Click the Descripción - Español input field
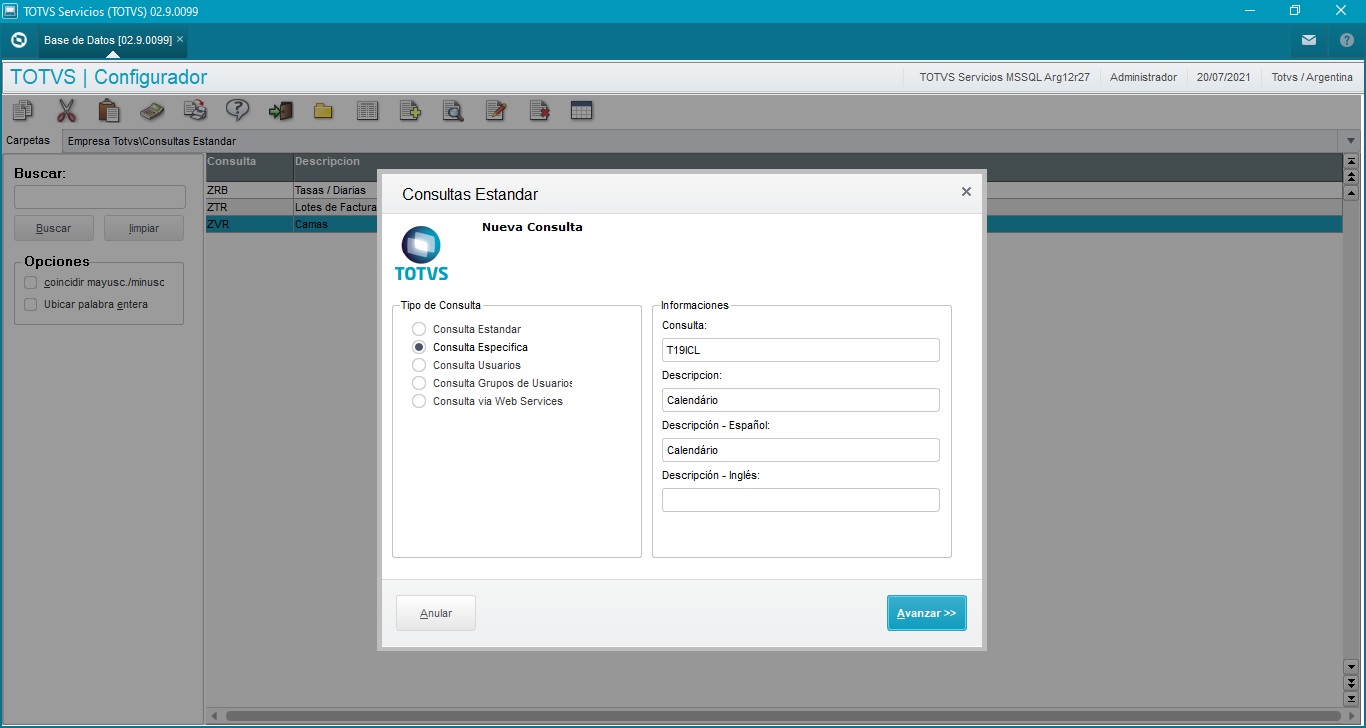Screen dimensions: 1366x728 click(801, 450)
